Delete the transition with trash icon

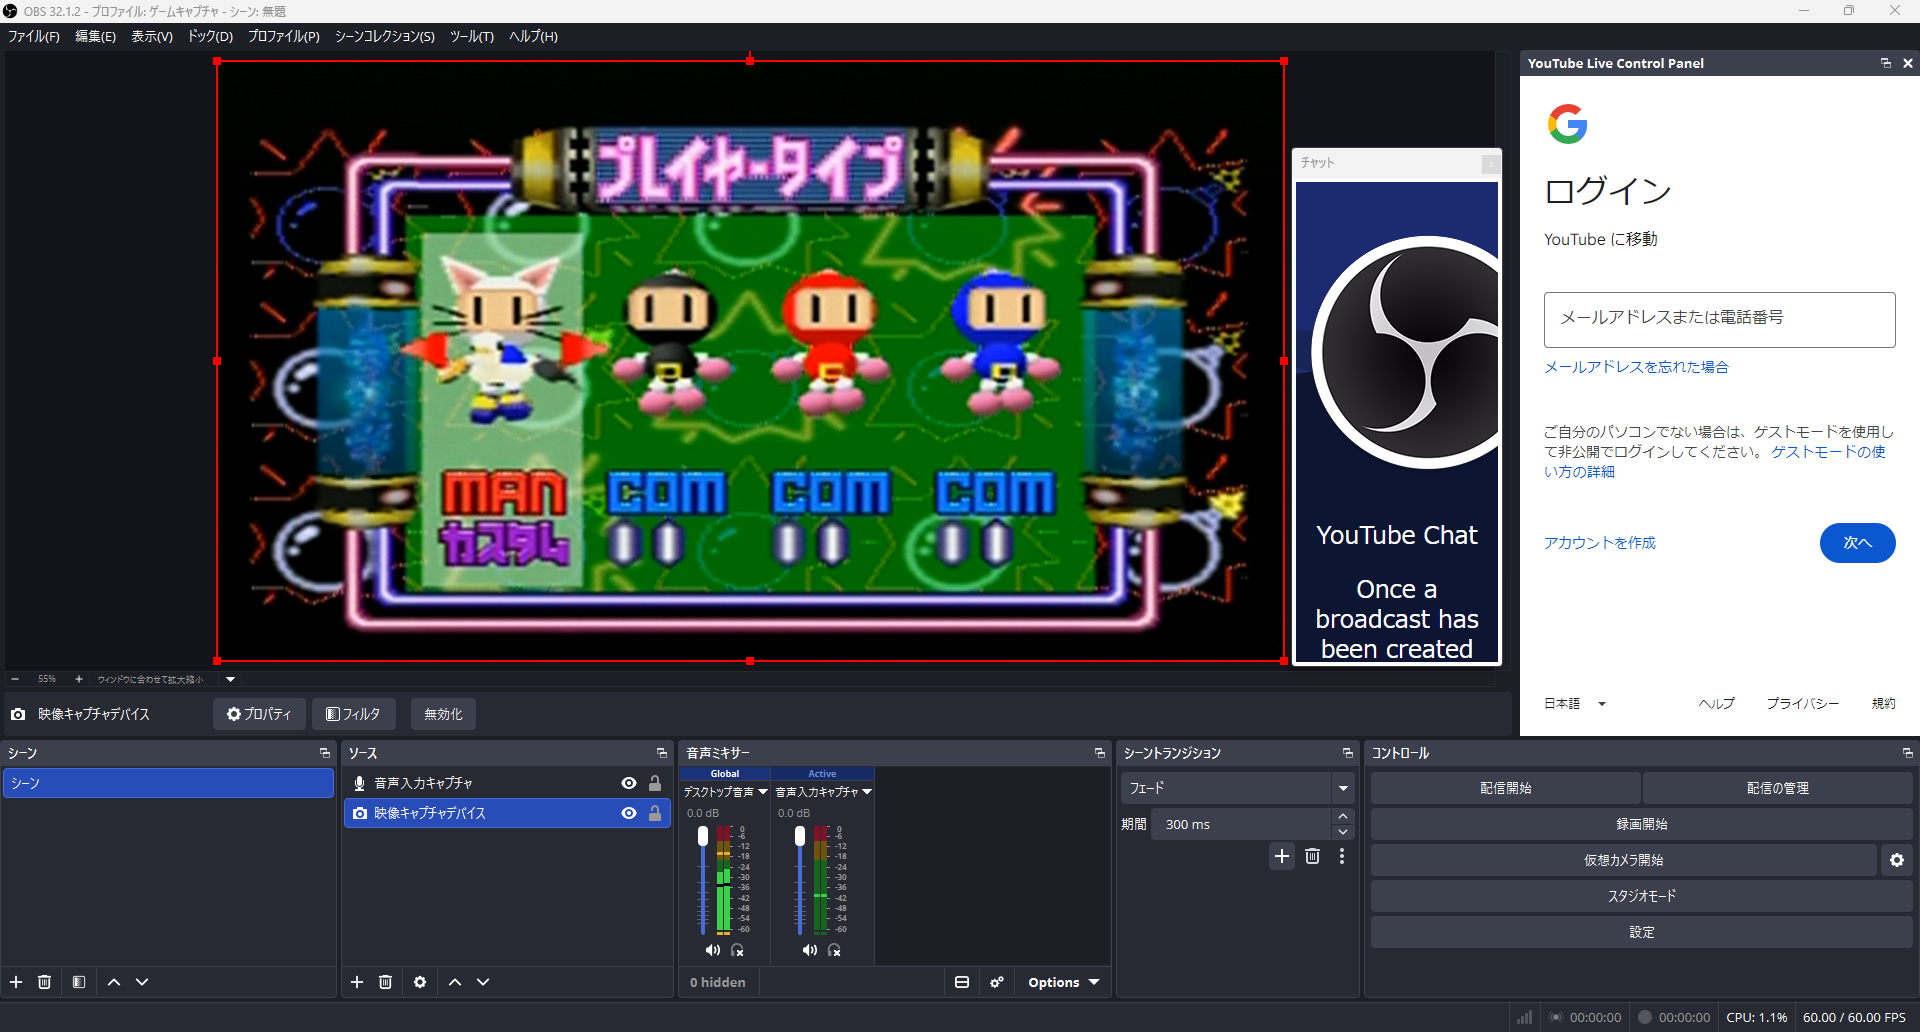pyautogui.click(x=1313, y=856)
